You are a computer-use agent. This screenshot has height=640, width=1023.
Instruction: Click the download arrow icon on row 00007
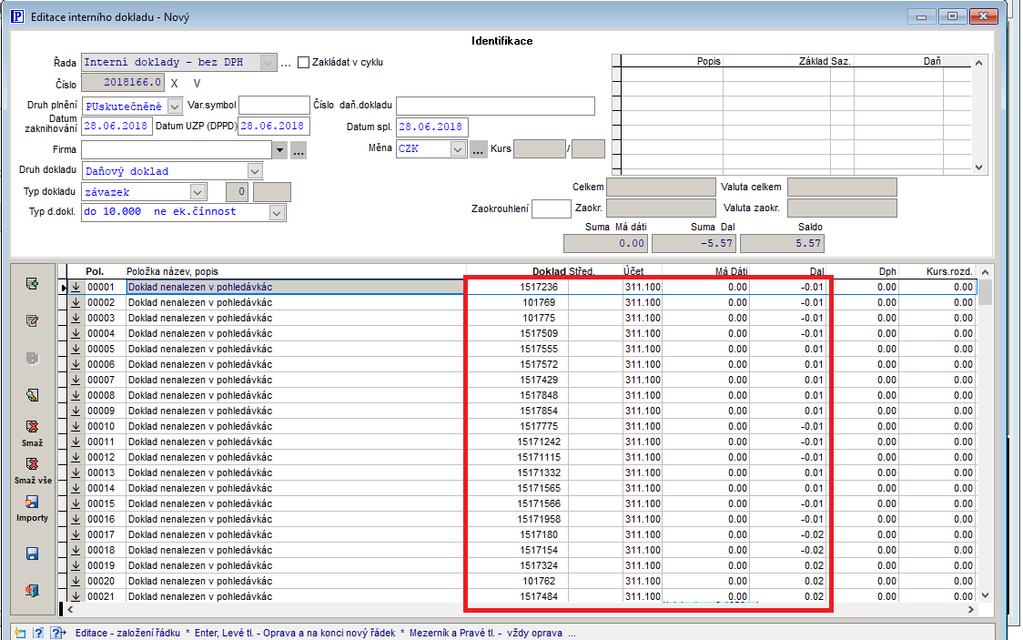pyautogui.click(x=76, y=380)
